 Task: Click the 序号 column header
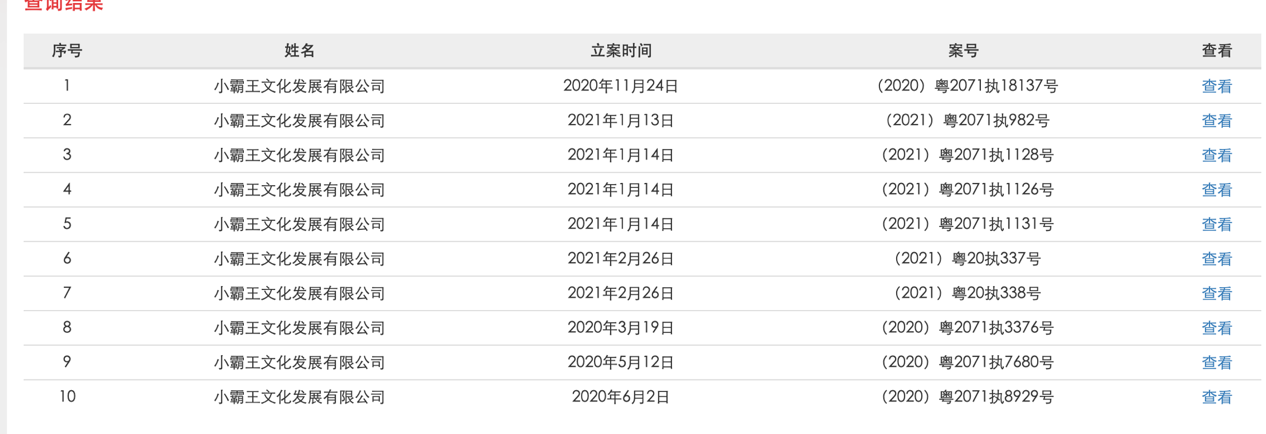[67, 51]
